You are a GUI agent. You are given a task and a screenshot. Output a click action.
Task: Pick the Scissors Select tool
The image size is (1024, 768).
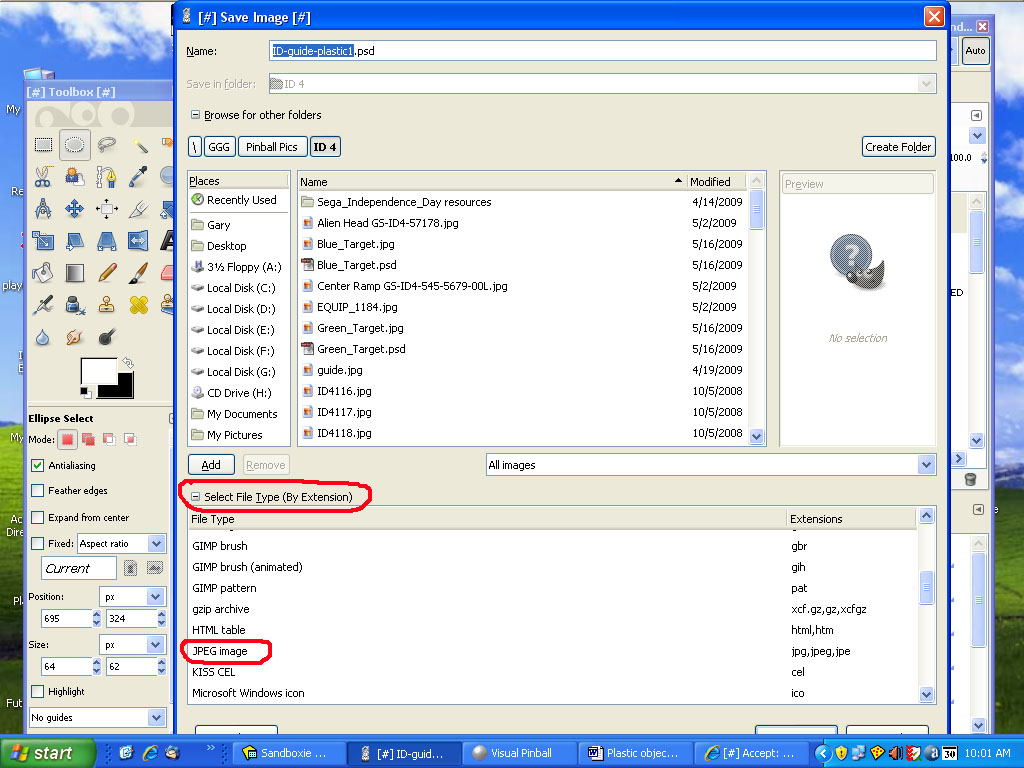pos(43,177)
